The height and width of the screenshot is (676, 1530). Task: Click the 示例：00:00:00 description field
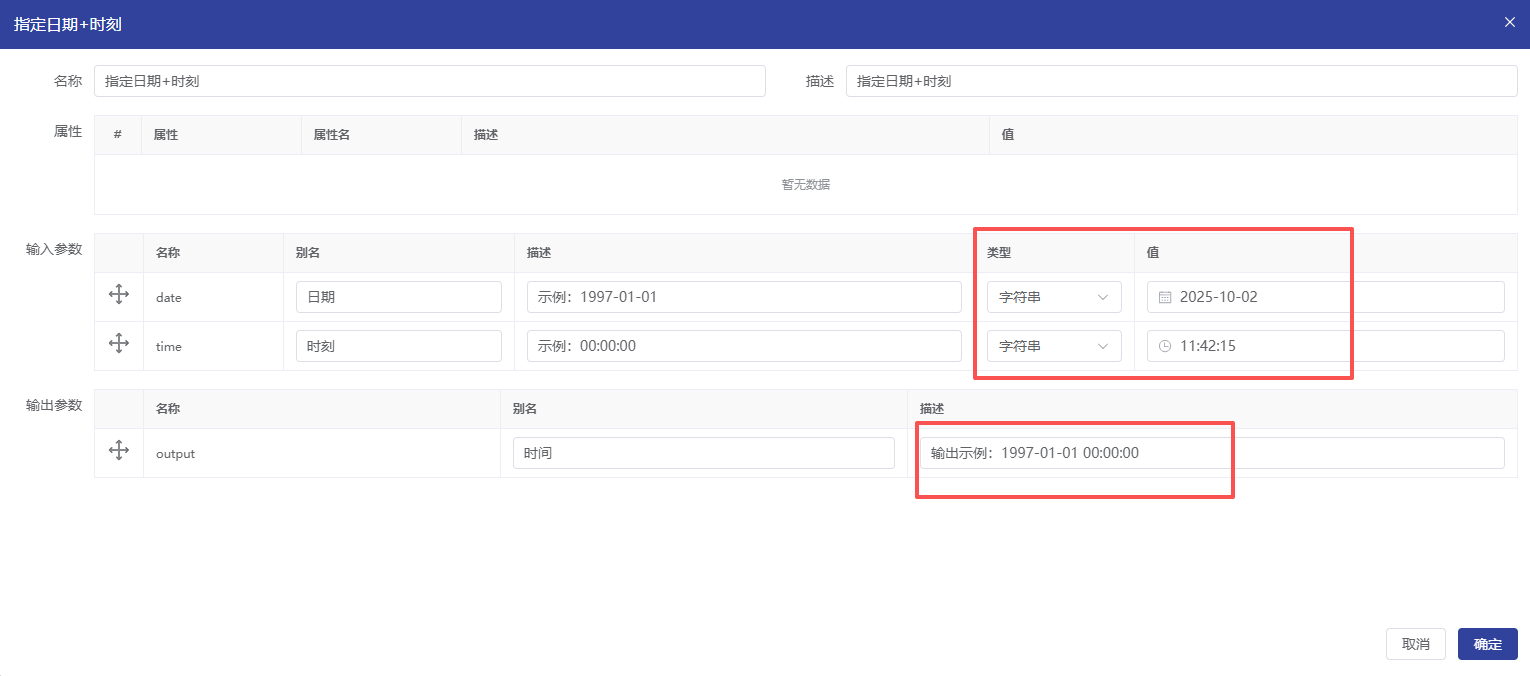coord(743,346)
